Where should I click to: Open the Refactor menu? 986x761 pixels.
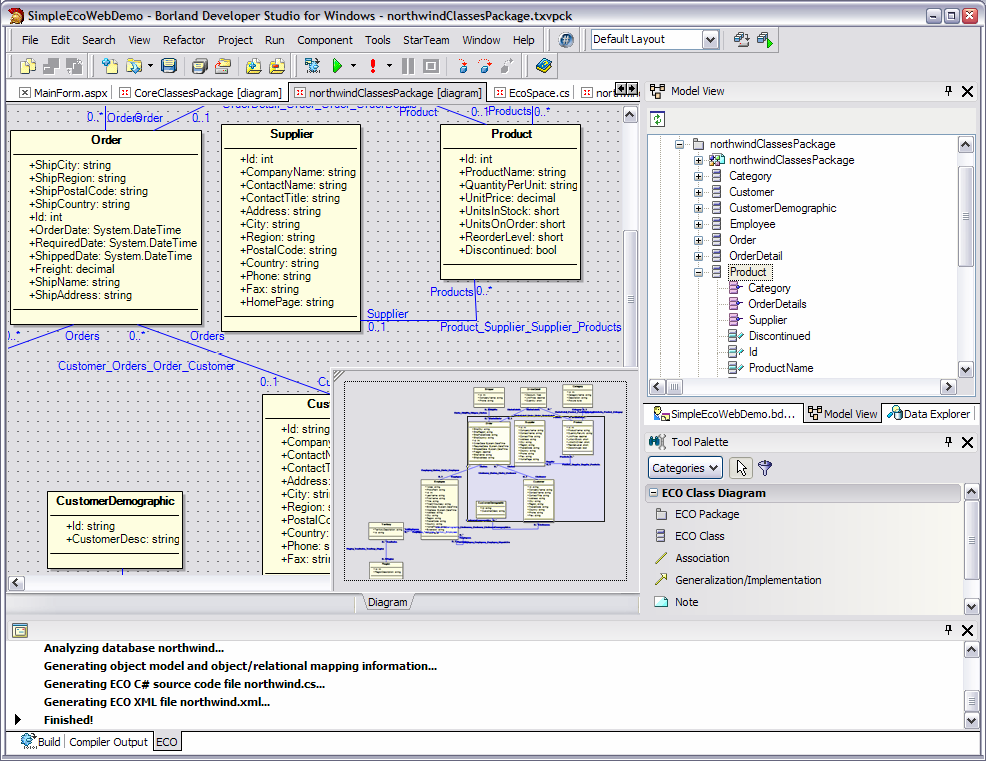pos(184,40)
